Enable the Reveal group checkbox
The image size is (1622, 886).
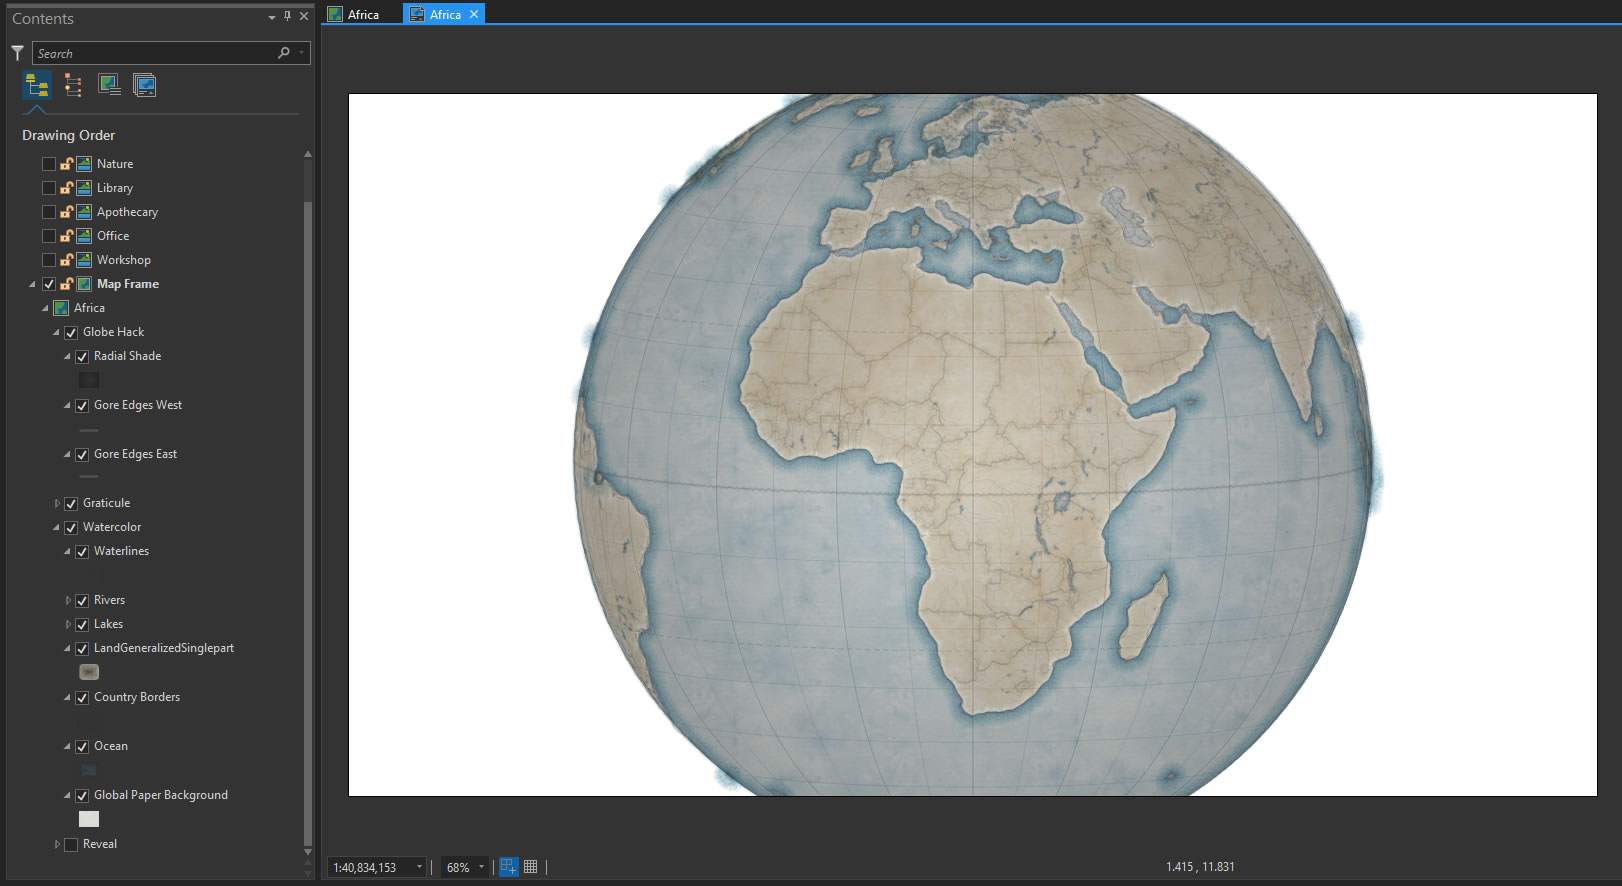(x=71, y=844)
